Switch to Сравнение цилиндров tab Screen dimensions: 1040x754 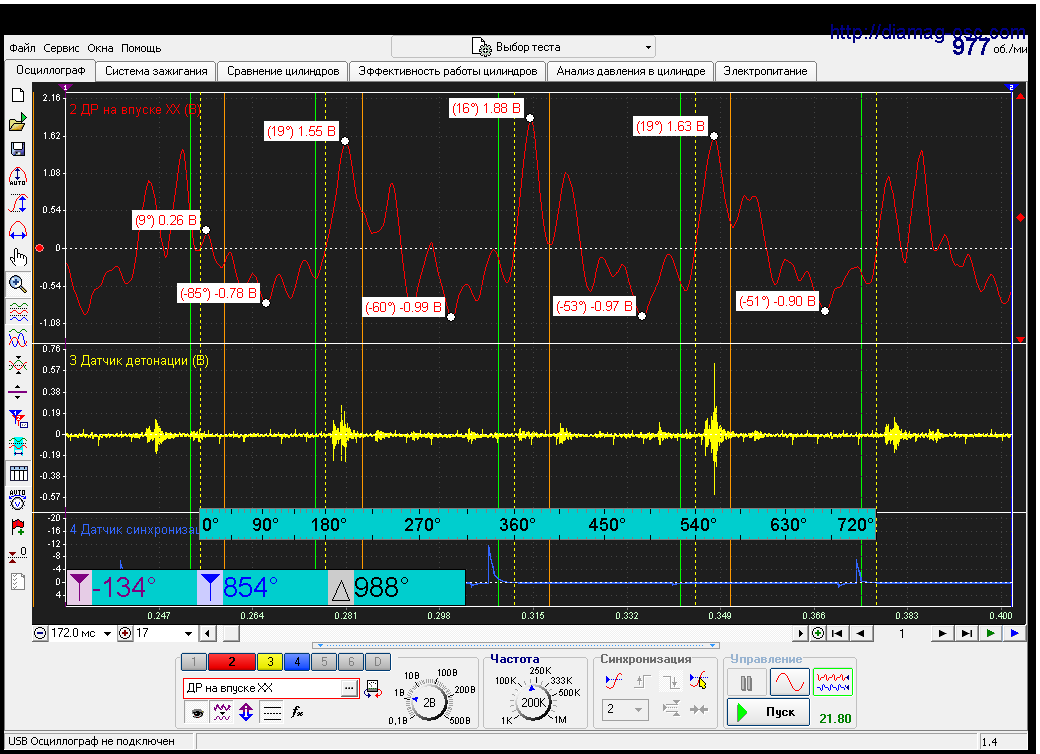(283, 71)
